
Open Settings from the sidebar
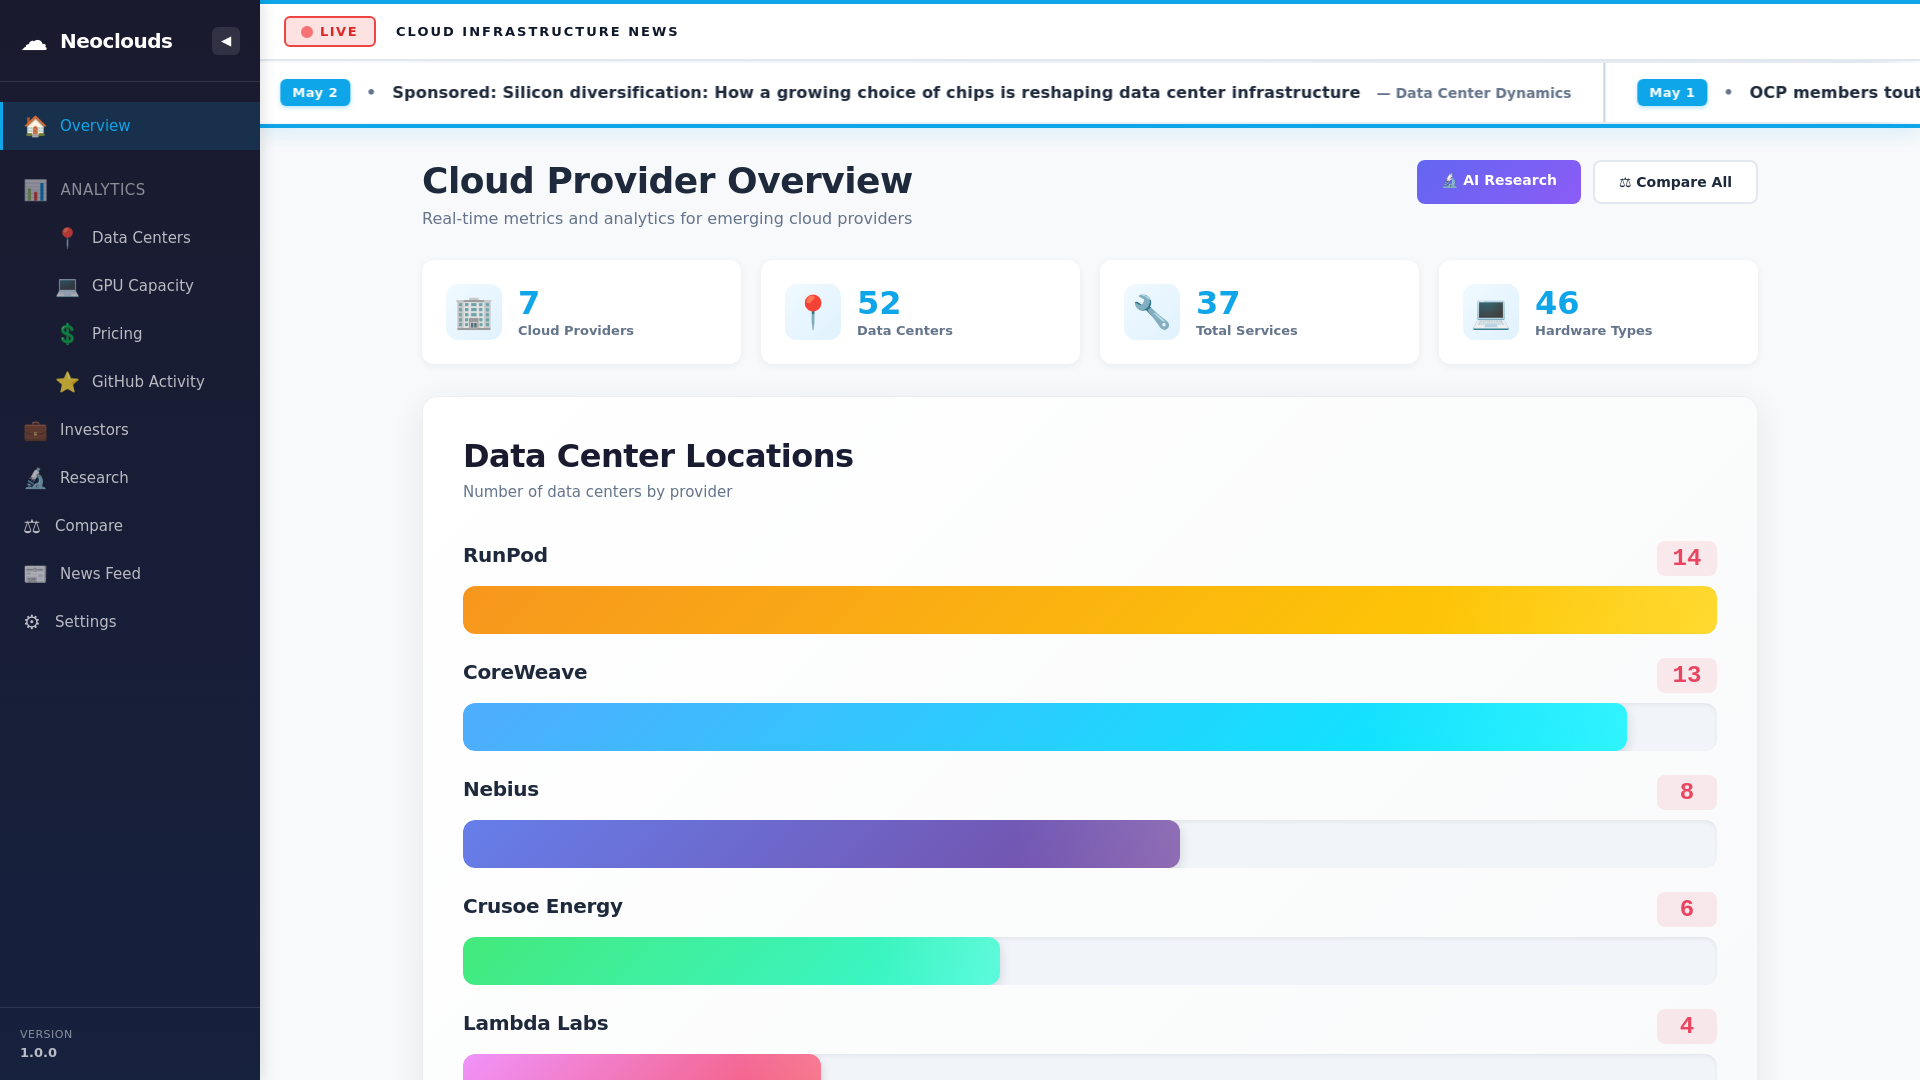click(130, 622)
